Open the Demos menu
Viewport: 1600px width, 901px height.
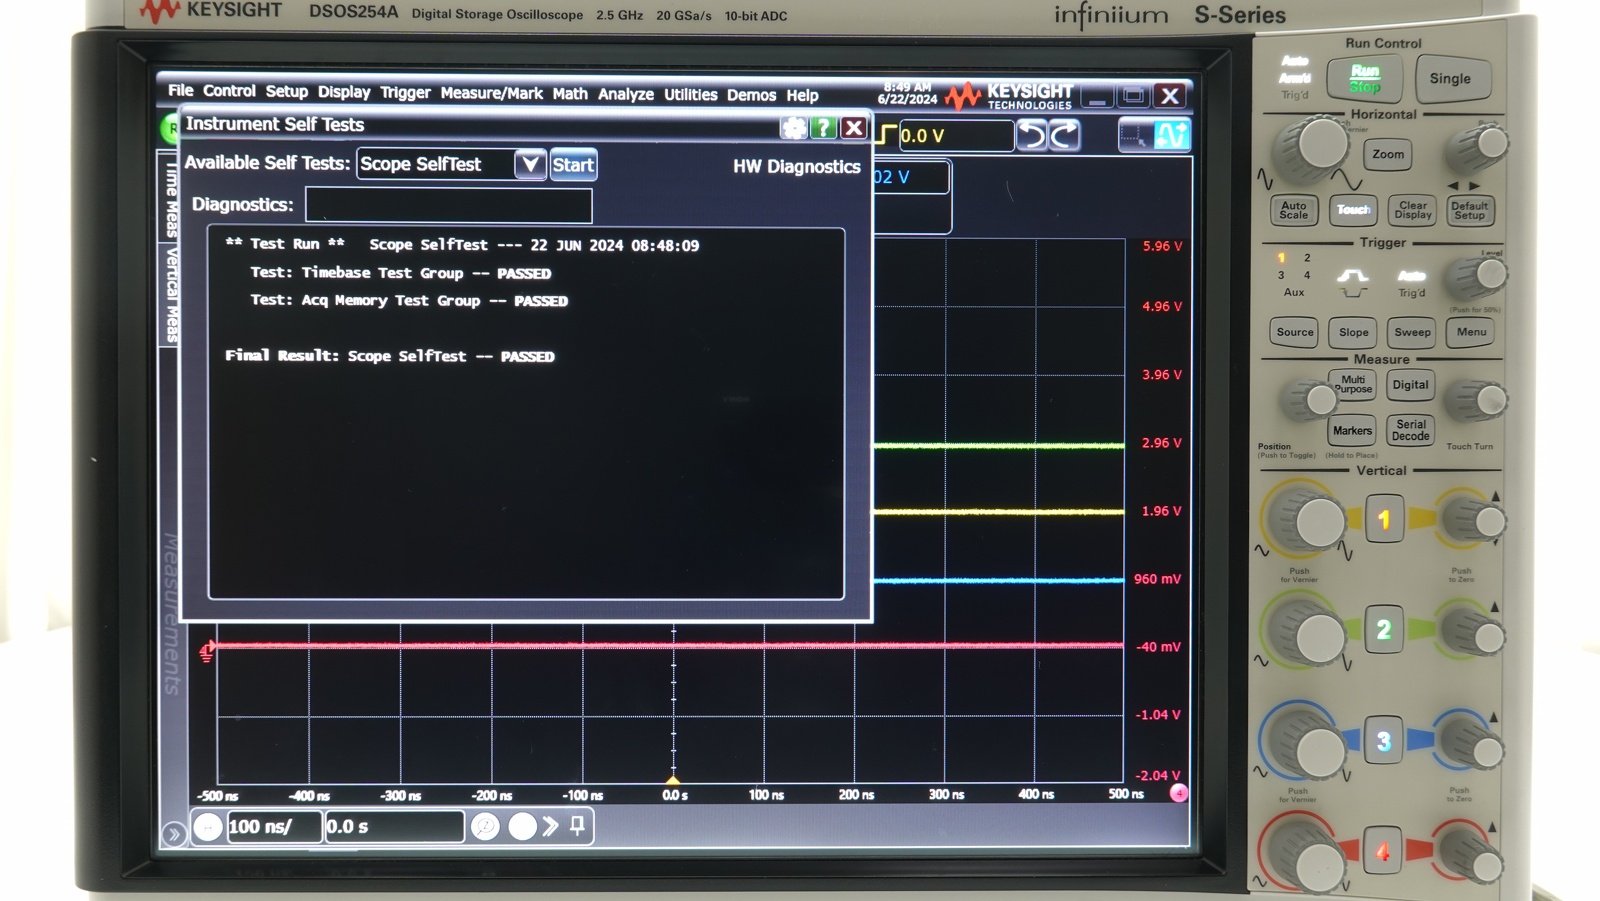tap(751, 95)
